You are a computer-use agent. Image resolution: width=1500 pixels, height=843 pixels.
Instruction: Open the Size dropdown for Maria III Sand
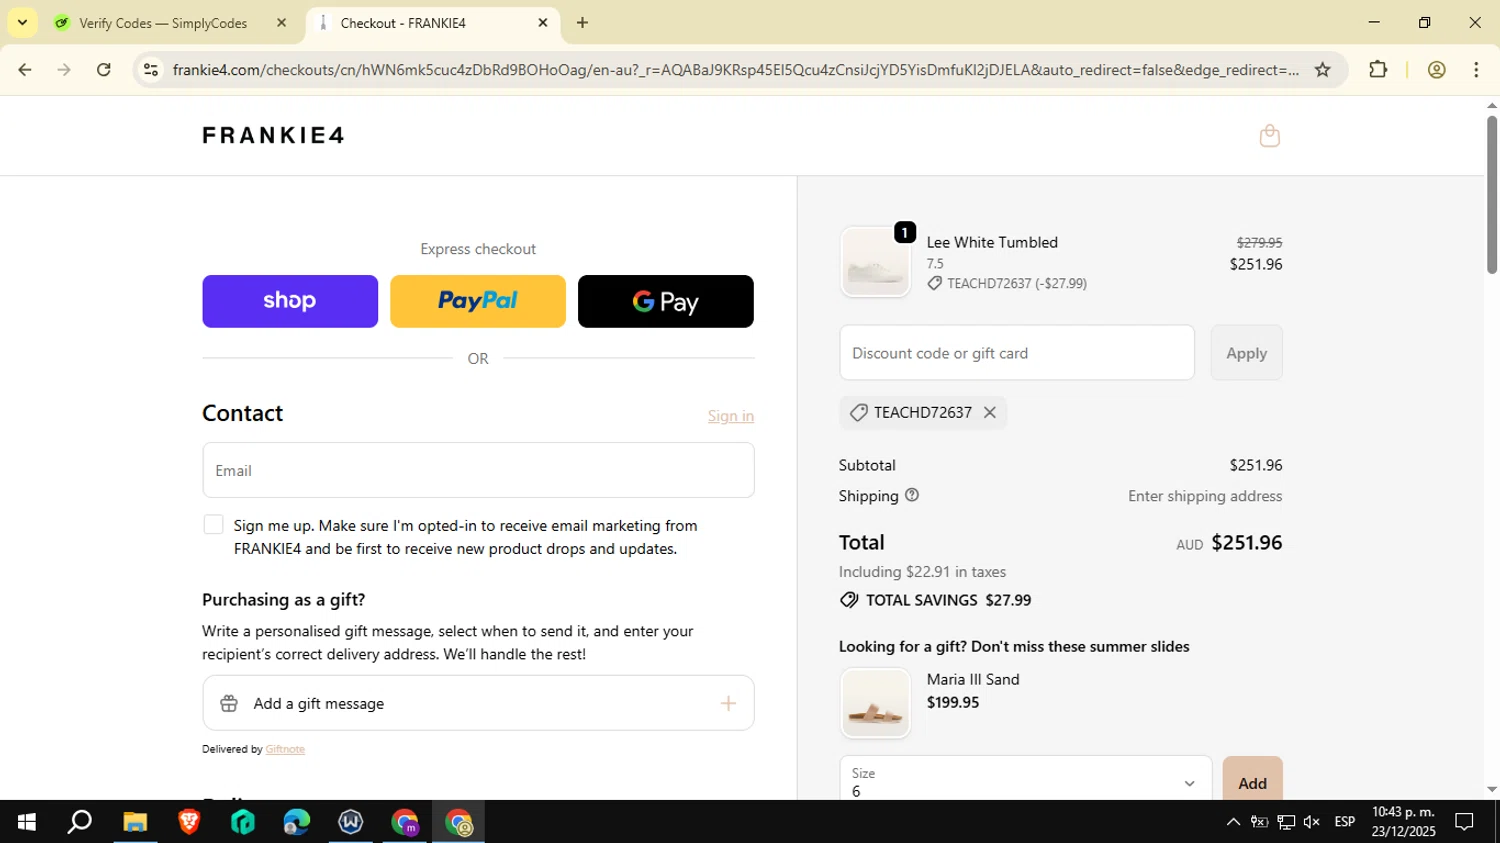tap(1025, 782)
